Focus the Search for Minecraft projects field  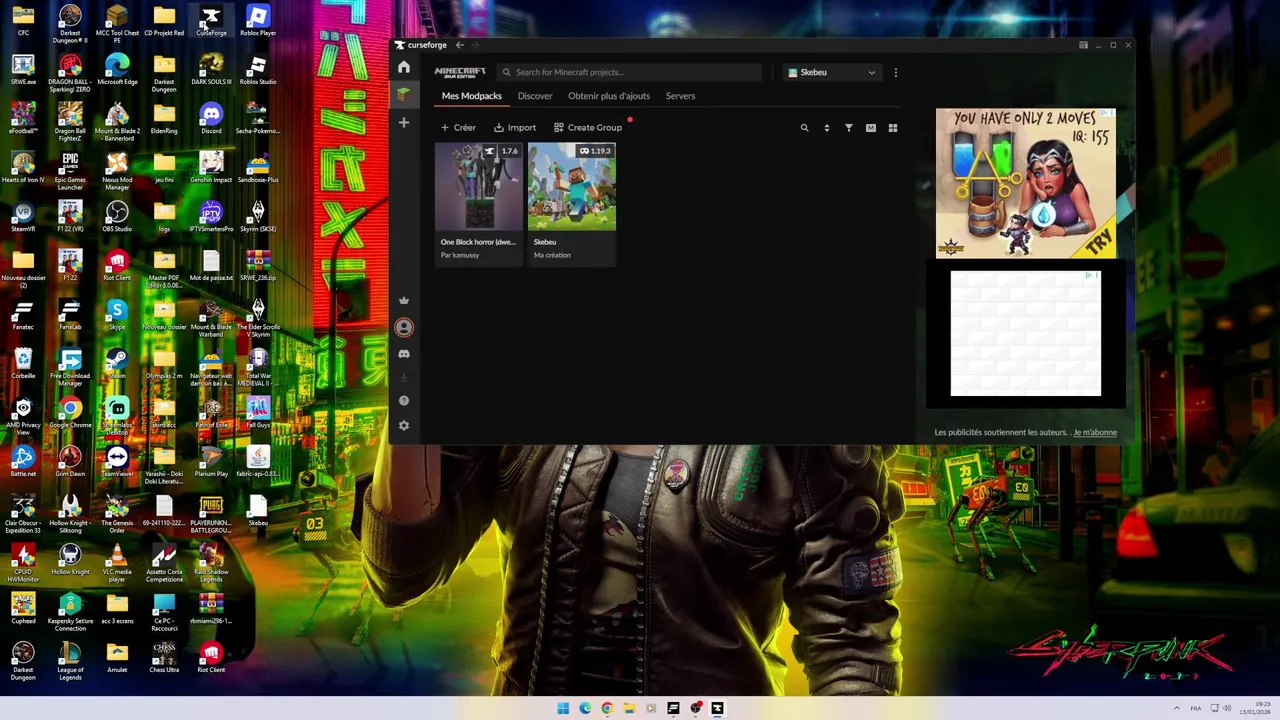[x=630, y=72]
